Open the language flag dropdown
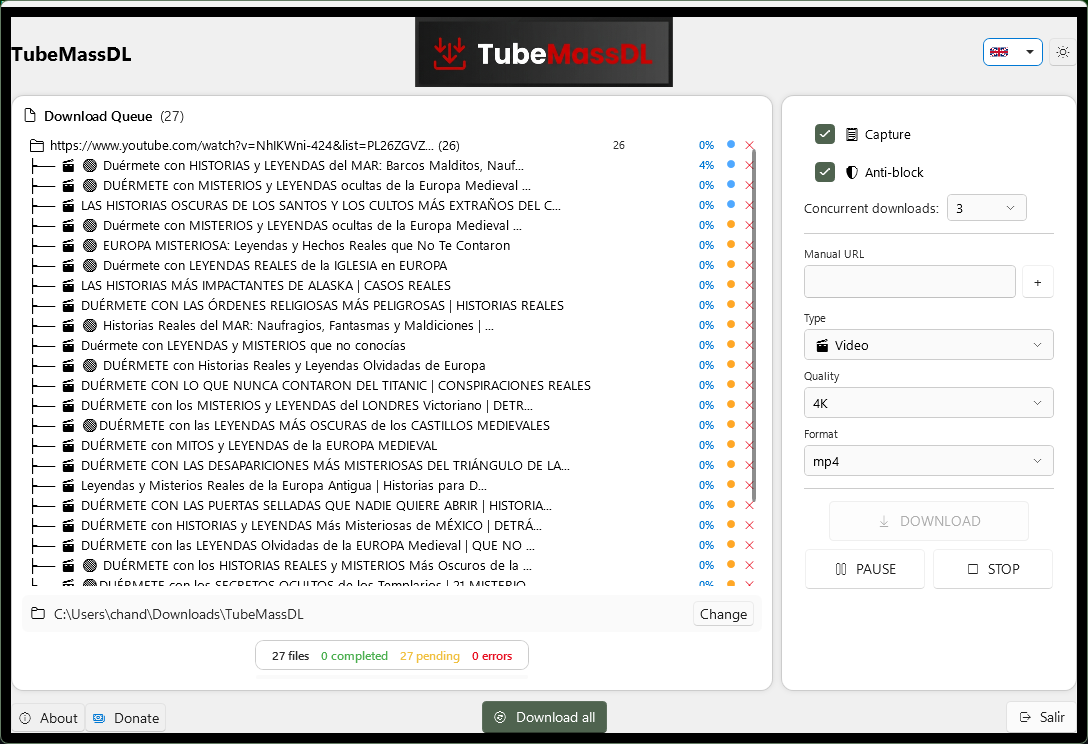The image size is (1088, 744). (x=1012, y=52)
